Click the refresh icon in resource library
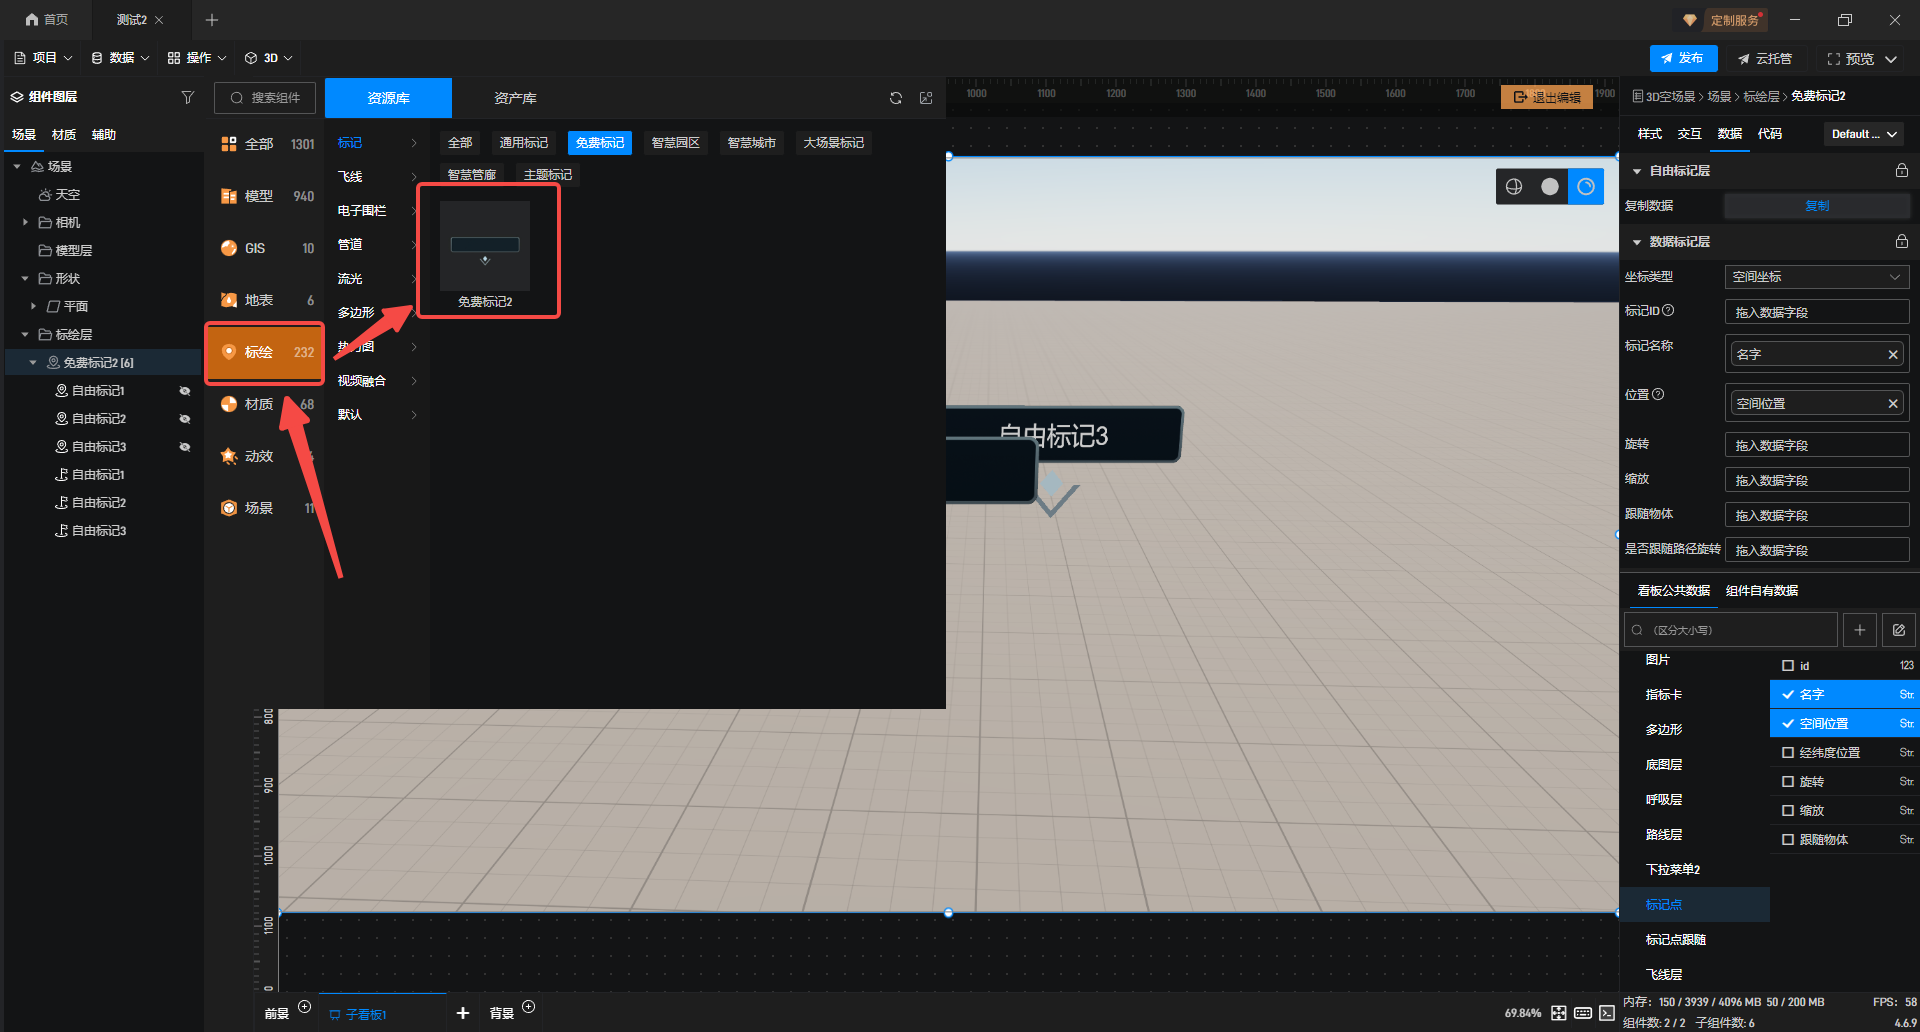 [896, 98]
